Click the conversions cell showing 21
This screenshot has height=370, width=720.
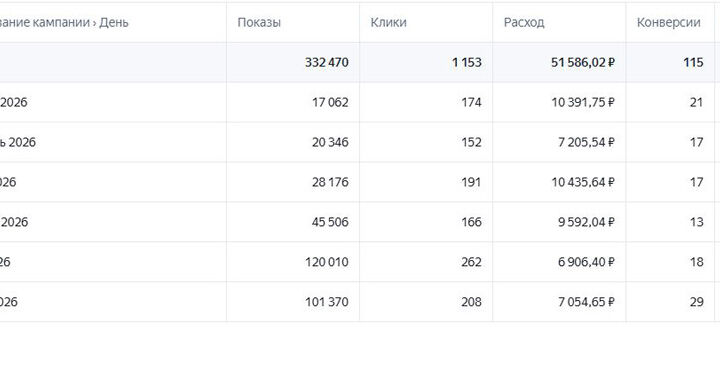pyautogui.click(x=697, y=102)
